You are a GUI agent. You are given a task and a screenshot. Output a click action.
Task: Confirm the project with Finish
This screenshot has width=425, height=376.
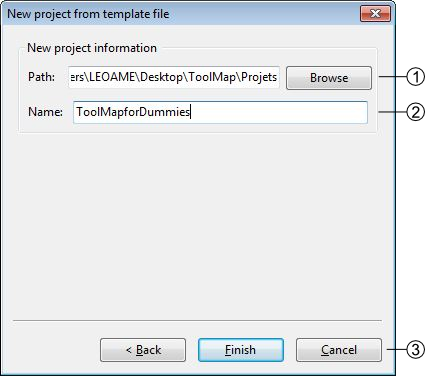[241, 350]
